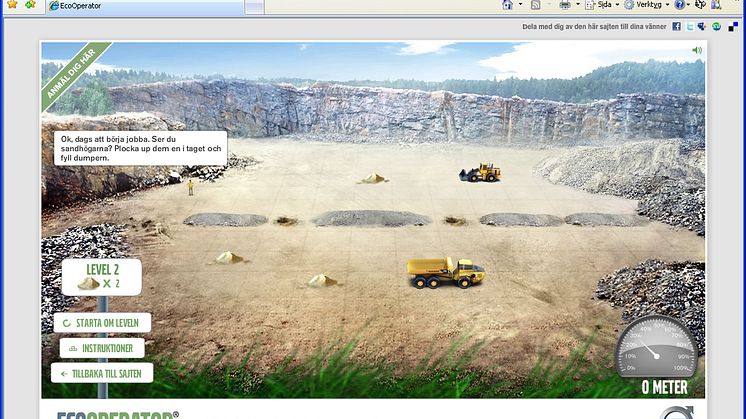Viewport: 746px width, 419px height.
Task: Click the yellow dump truck
Action: (x=446, y=271)
